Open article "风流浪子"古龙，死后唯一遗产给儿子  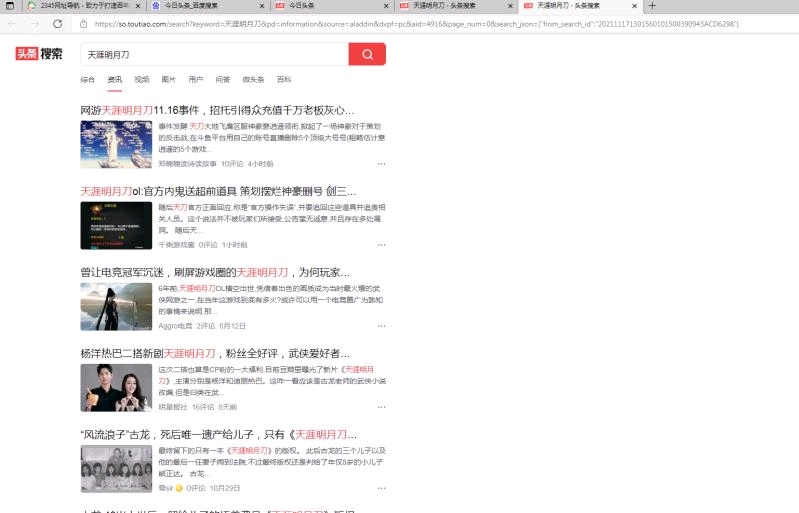point(219,434)
